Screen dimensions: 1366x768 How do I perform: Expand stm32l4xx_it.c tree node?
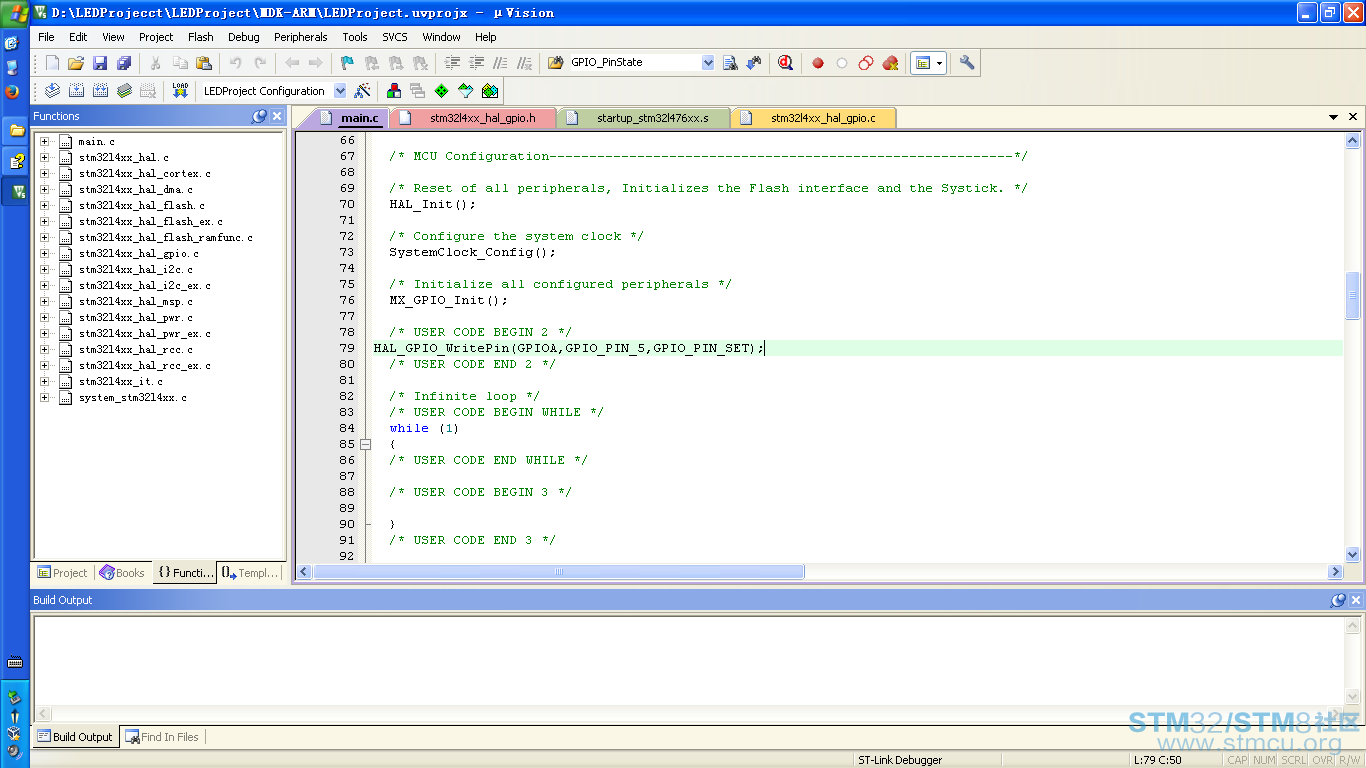(44, 382)
